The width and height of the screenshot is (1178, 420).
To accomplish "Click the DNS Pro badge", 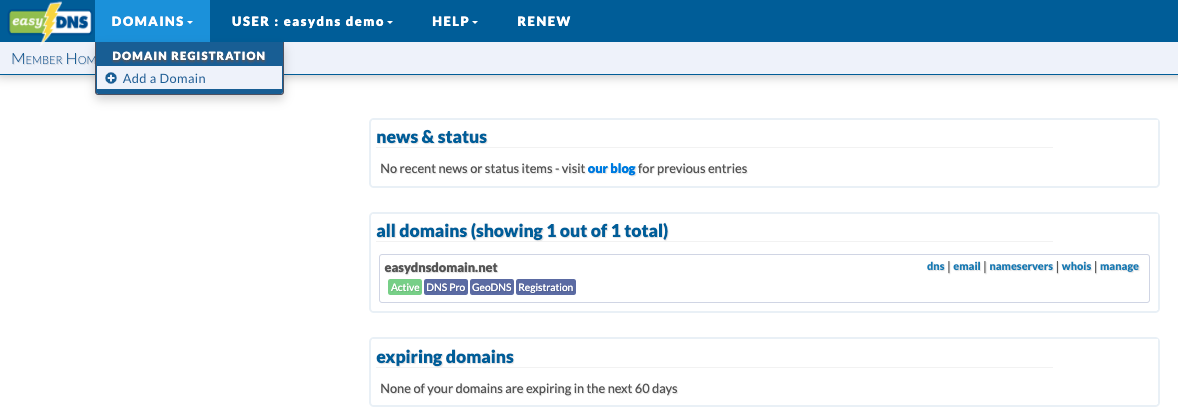I will 446,287.
